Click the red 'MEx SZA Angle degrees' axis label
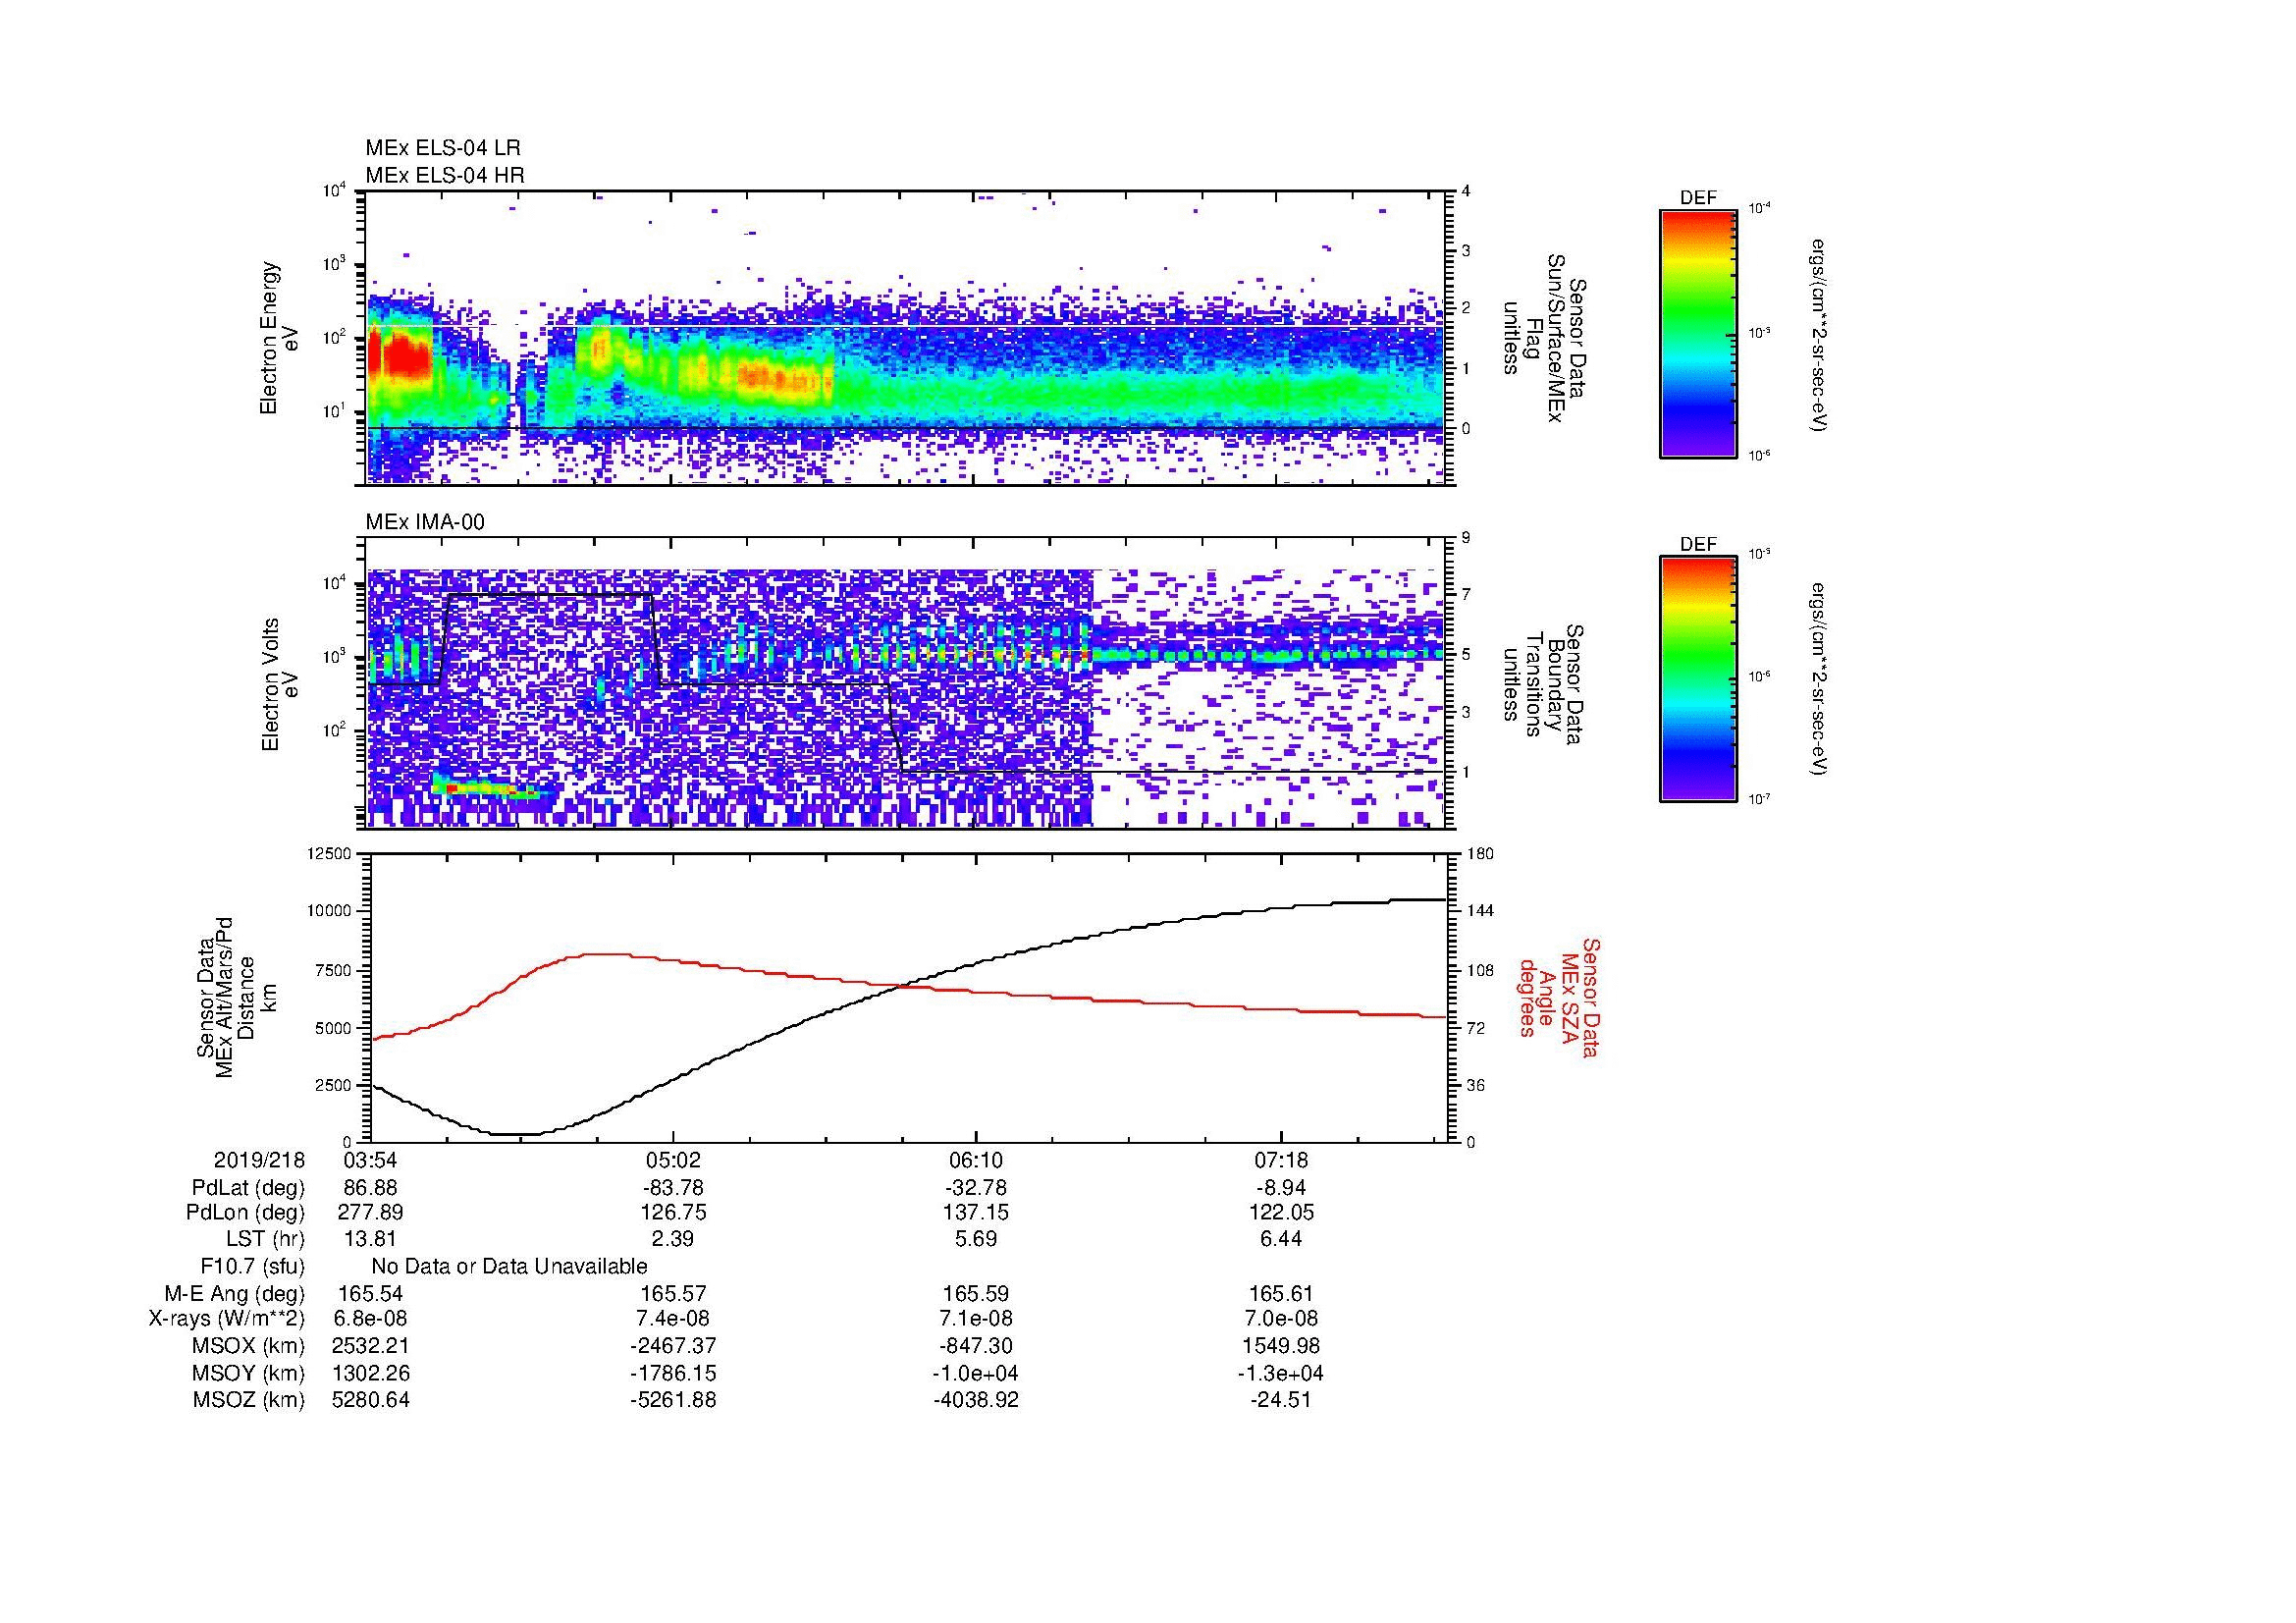 pyautogui.click(x=1559, y=997)
